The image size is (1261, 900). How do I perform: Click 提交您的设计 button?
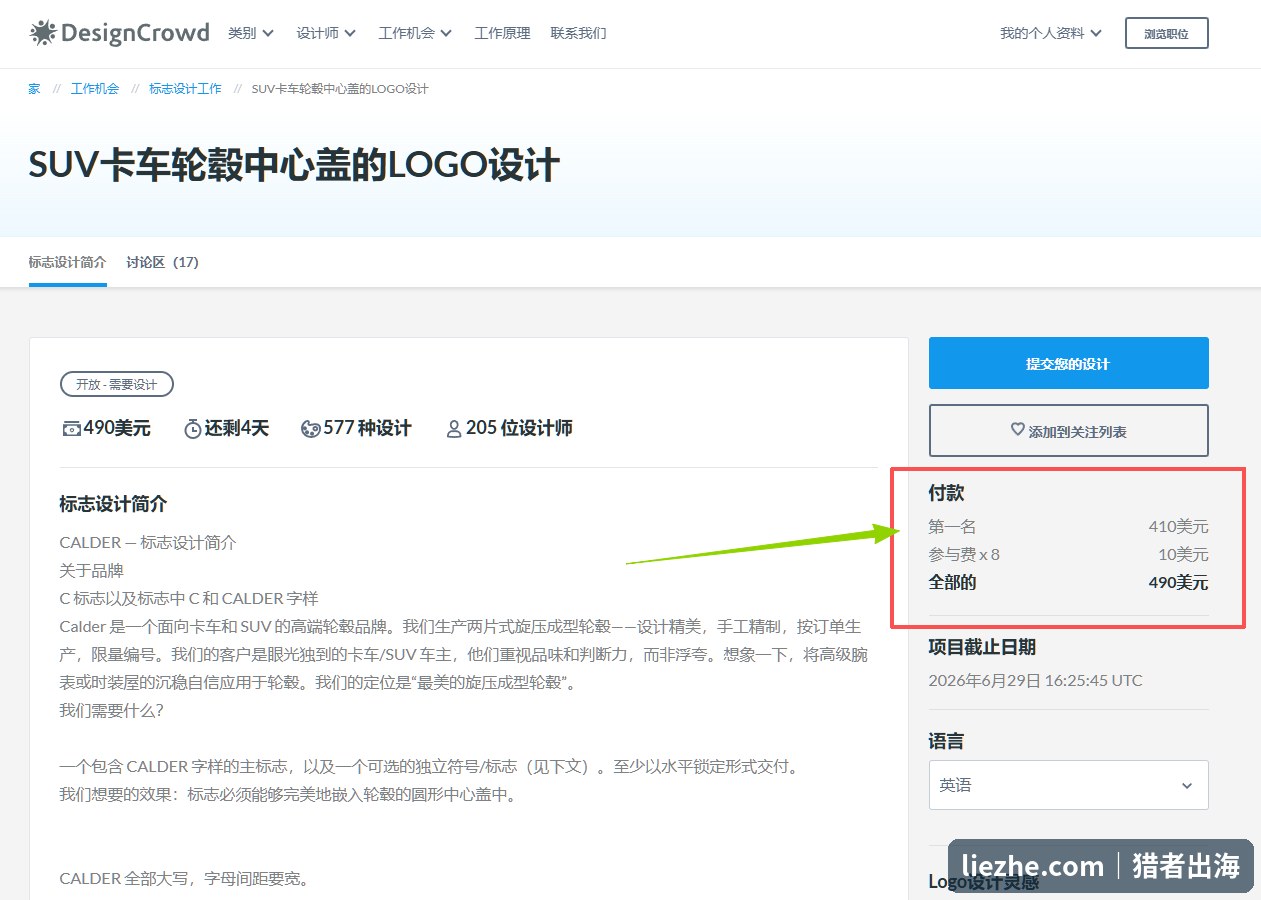[x=1068, y=363]
